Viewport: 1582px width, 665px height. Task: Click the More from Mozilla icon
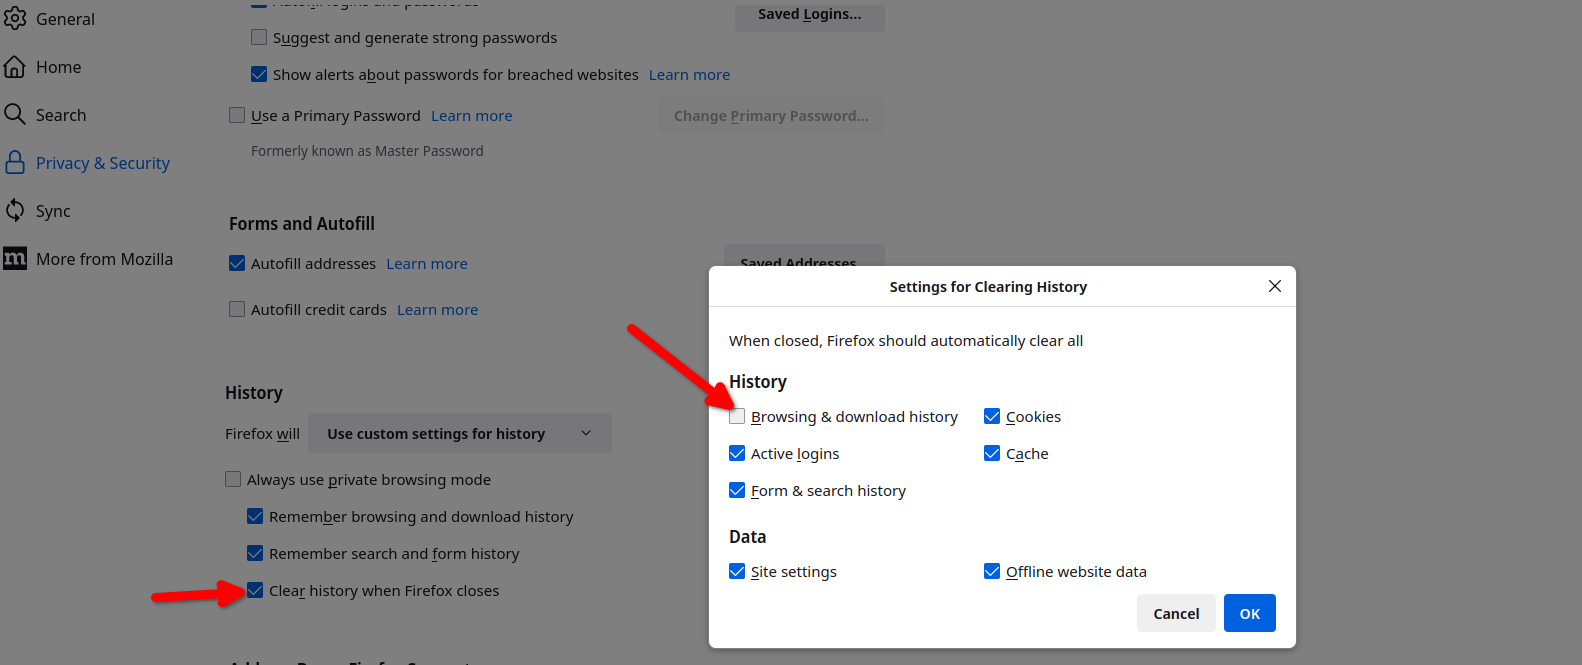pos(15,259)
